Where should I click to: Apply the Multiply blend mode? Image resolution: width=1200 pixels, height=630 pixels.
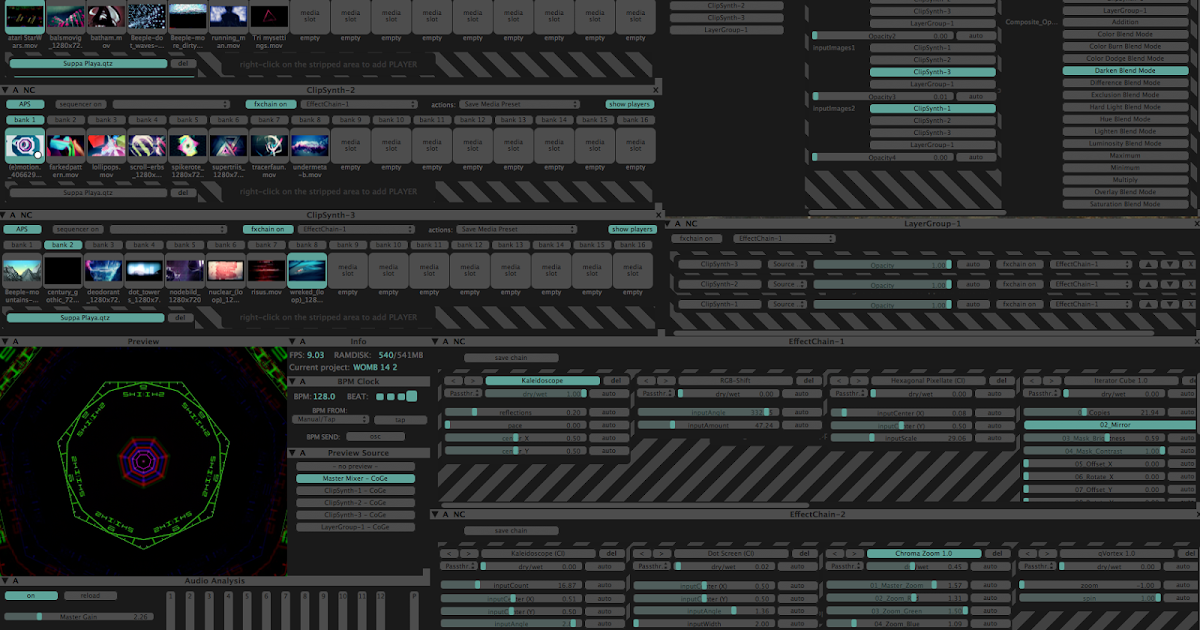1125,182
